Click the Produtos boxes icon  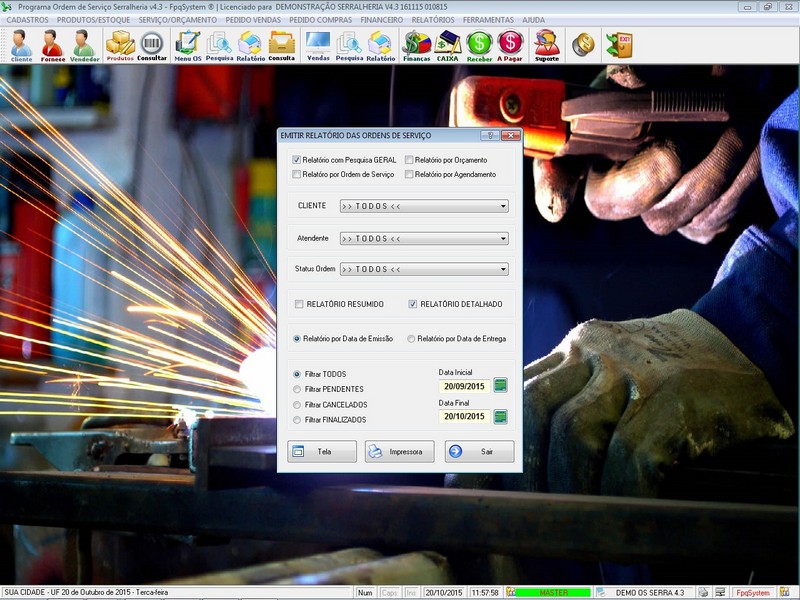(120, 45)
